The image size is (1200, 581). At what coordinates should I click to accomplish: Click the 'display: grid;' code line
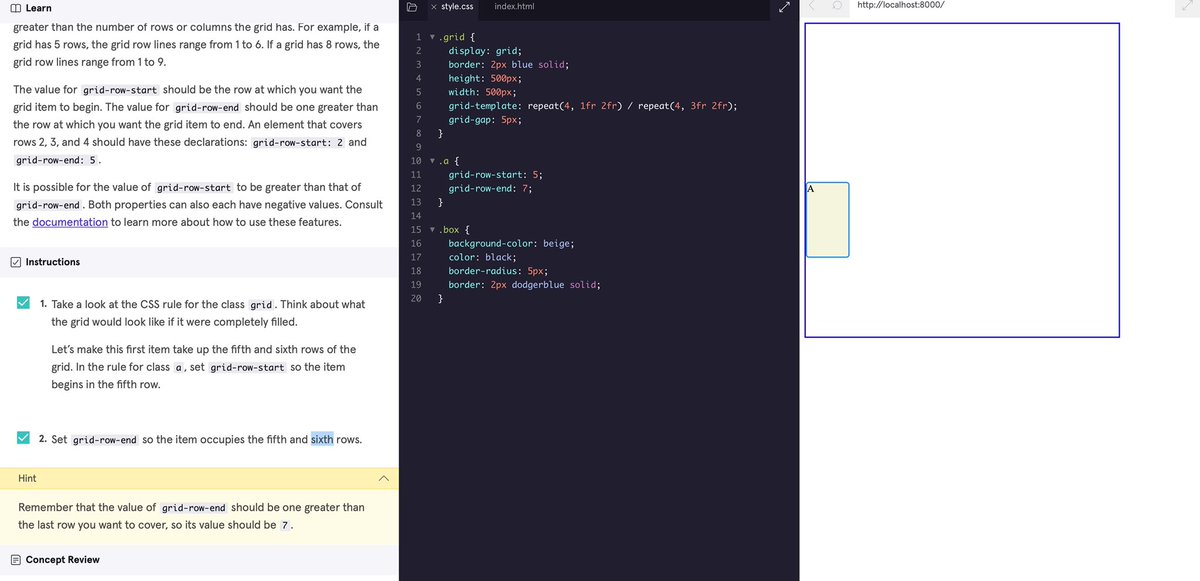pyautogui.click(x=485, y=50)
